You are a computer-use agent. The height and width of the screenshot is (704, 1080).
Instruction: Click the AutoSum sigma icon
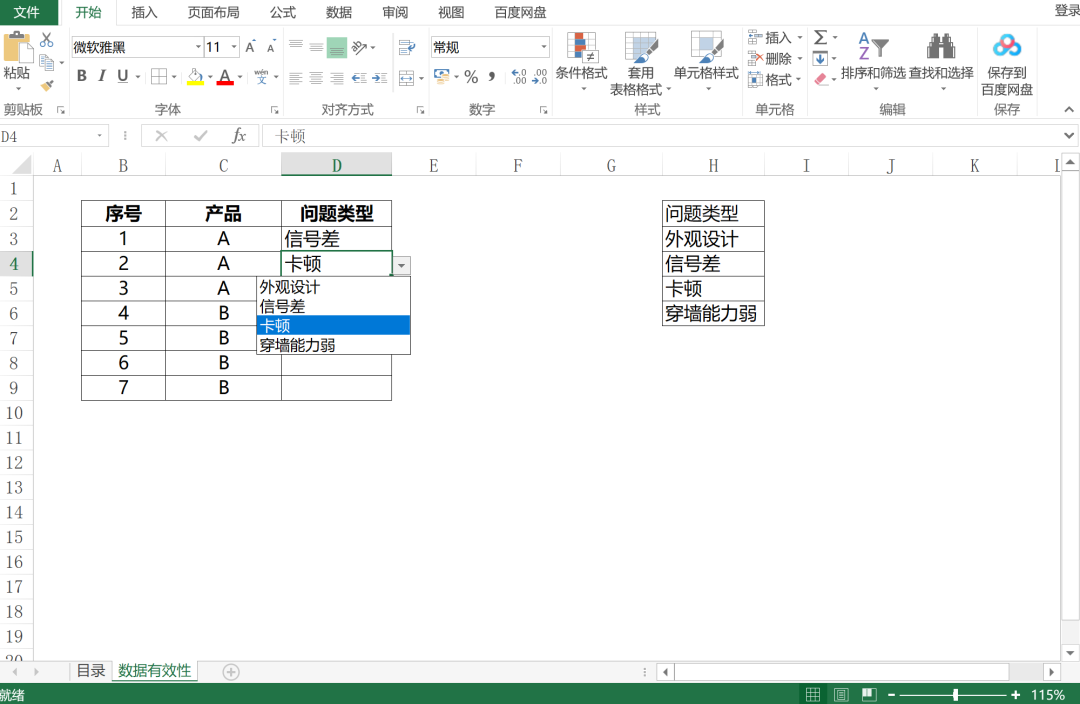[x=820, y=37]
